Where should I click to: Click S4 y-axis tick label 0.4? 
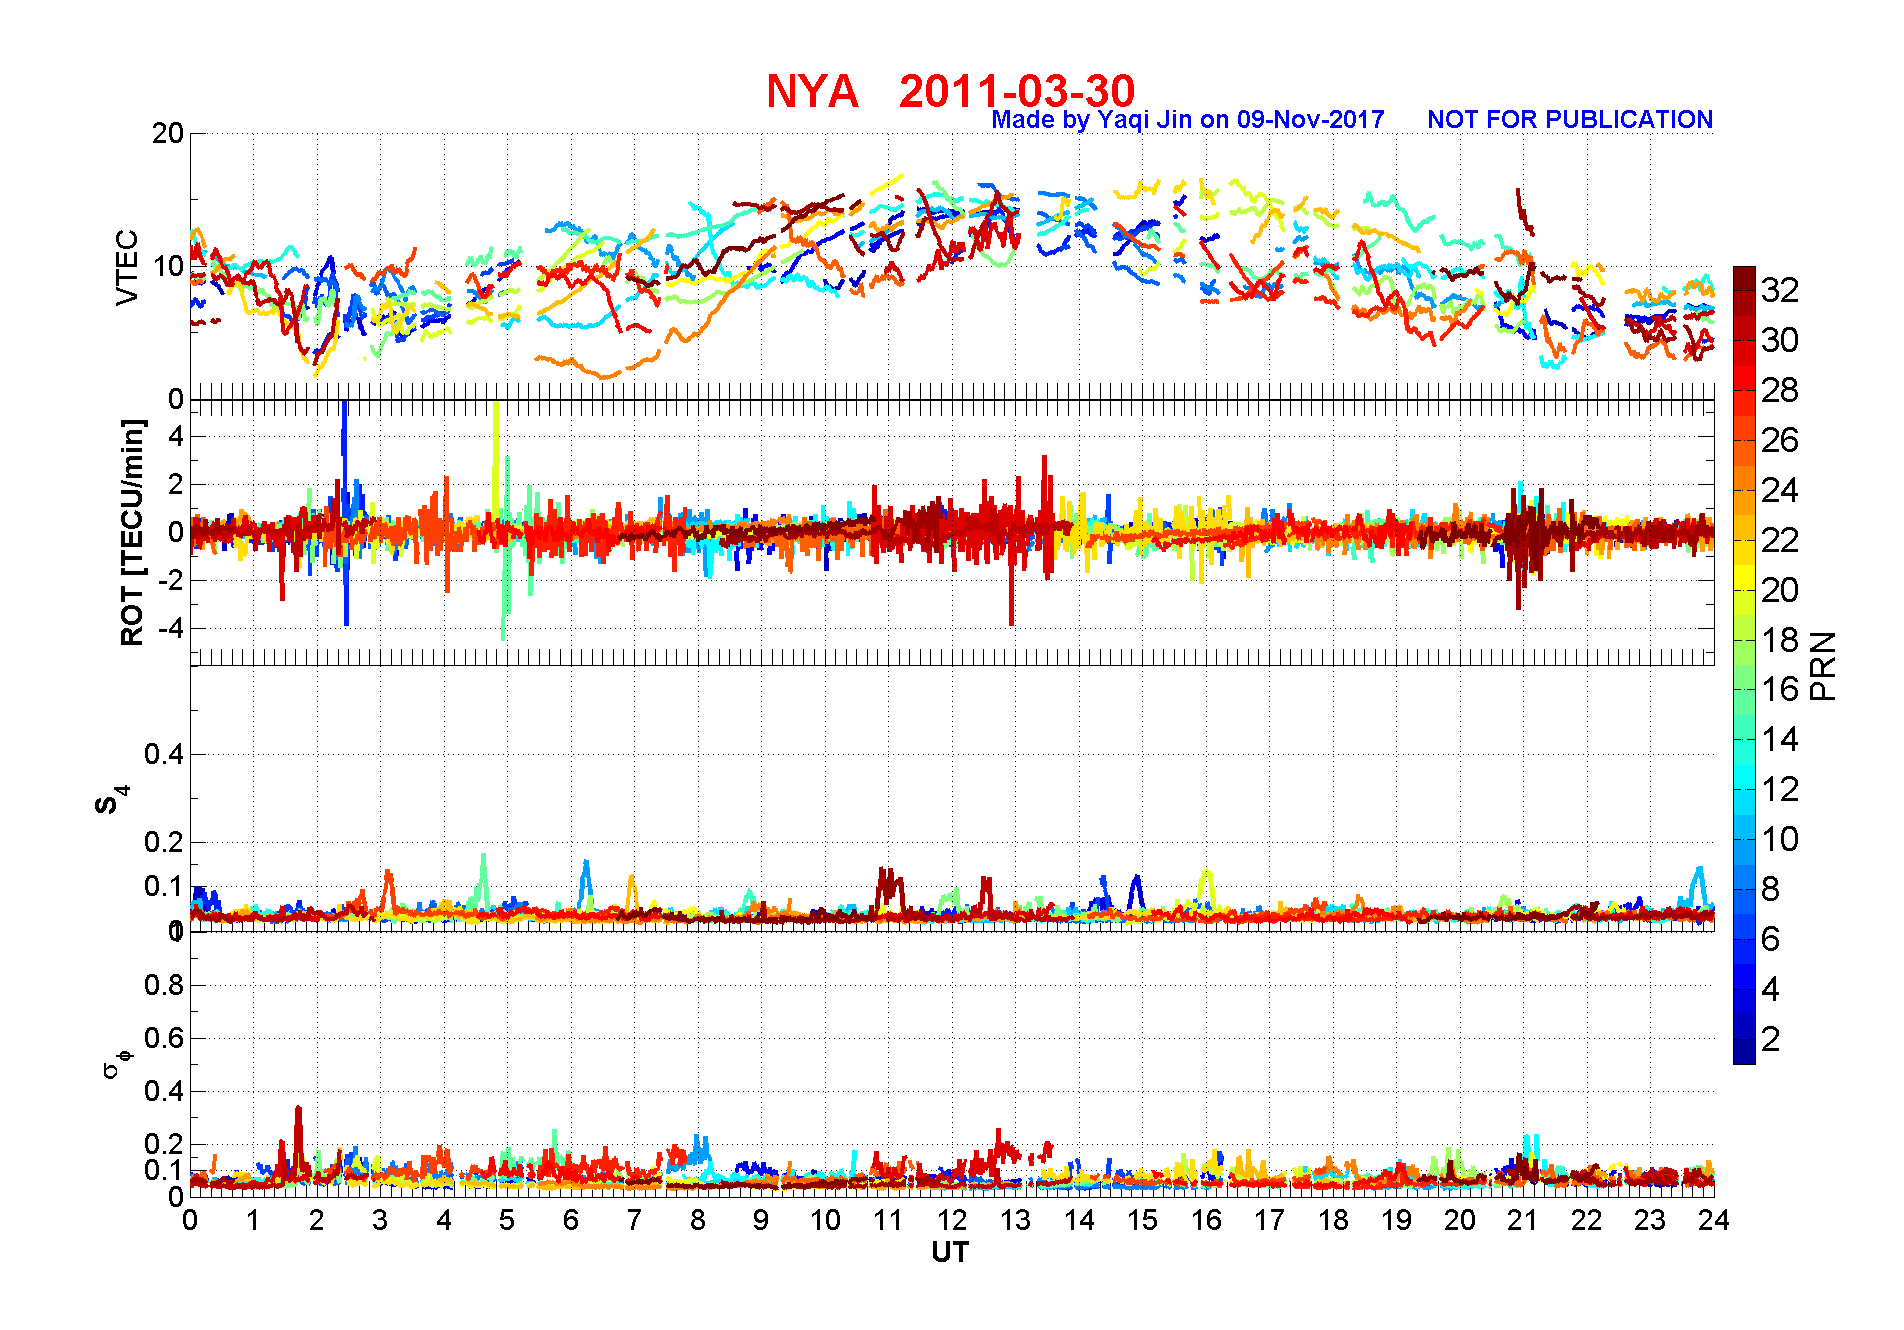(x=164, y=754)
